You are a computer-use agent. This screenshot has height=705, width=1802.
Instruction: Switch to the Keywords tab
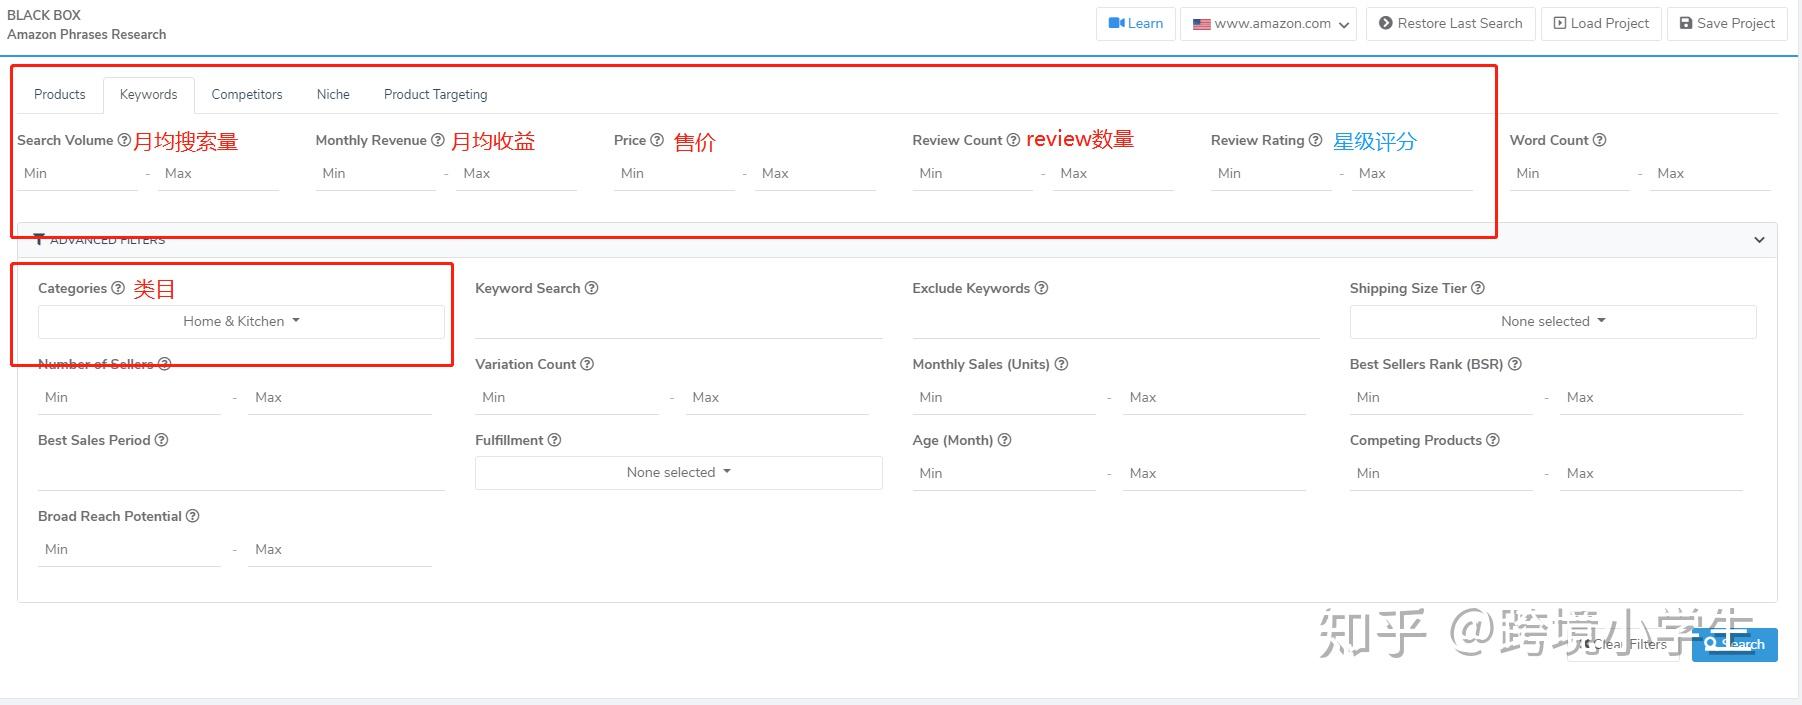149,95
